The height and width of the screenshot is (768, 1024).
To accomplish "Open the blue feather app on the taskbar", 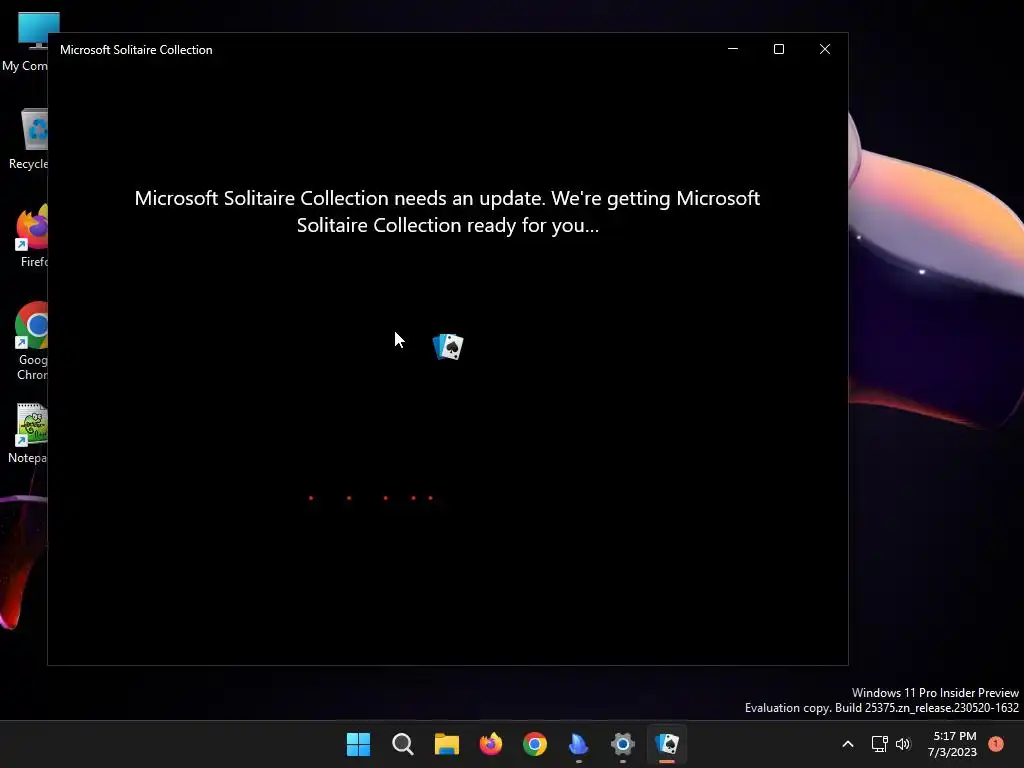I will (x=579, y=744).
